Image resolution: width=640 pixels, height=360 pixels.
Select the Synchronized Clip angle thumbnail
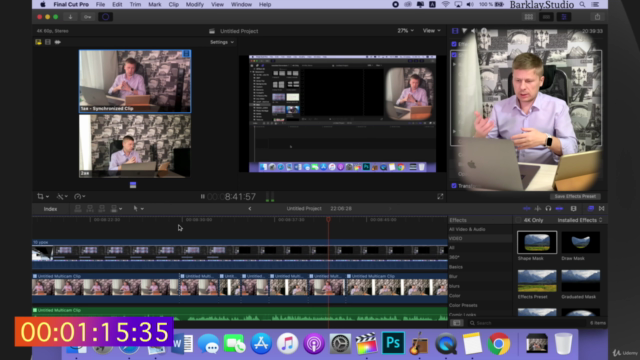pos(135,81)
